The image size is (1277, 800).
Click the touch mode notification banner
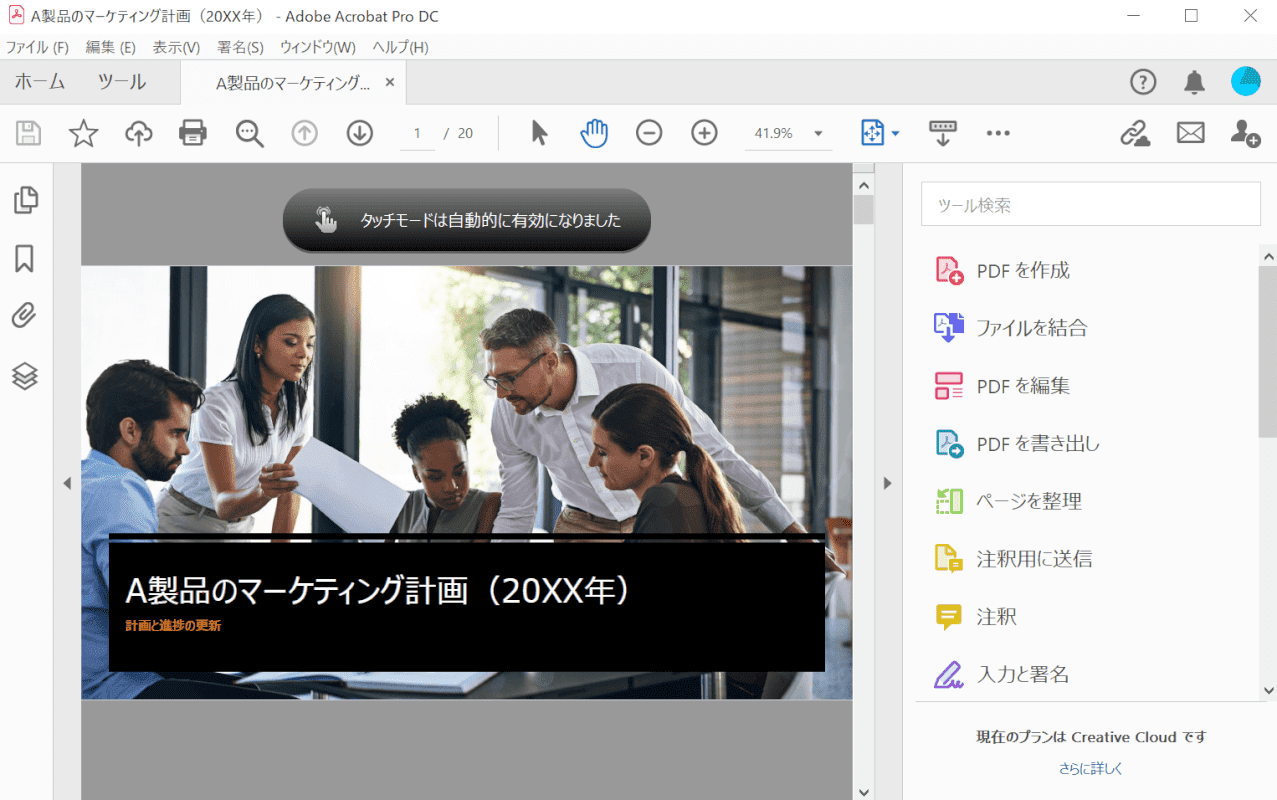point(467,220)
